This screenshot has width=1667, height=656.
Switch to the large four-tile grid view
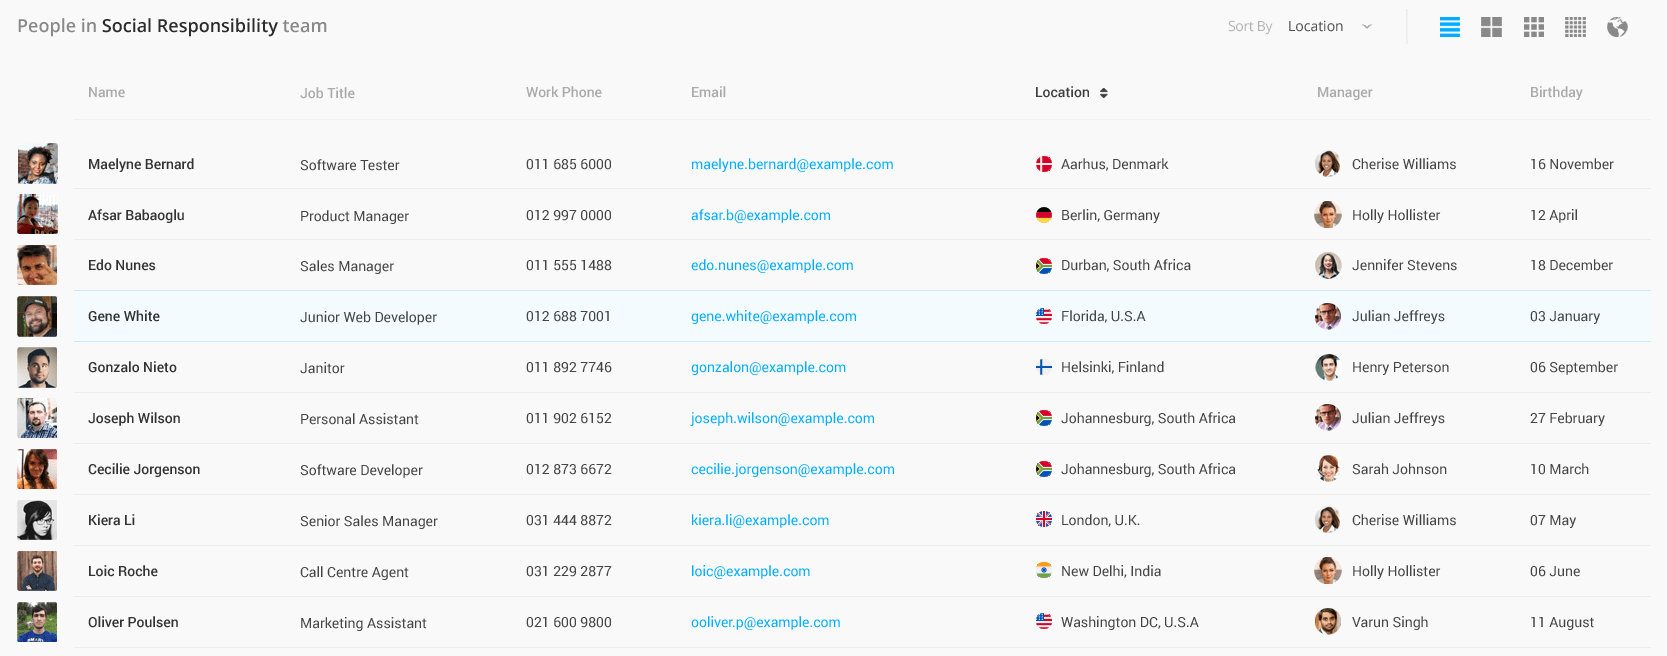(1491, 27)
